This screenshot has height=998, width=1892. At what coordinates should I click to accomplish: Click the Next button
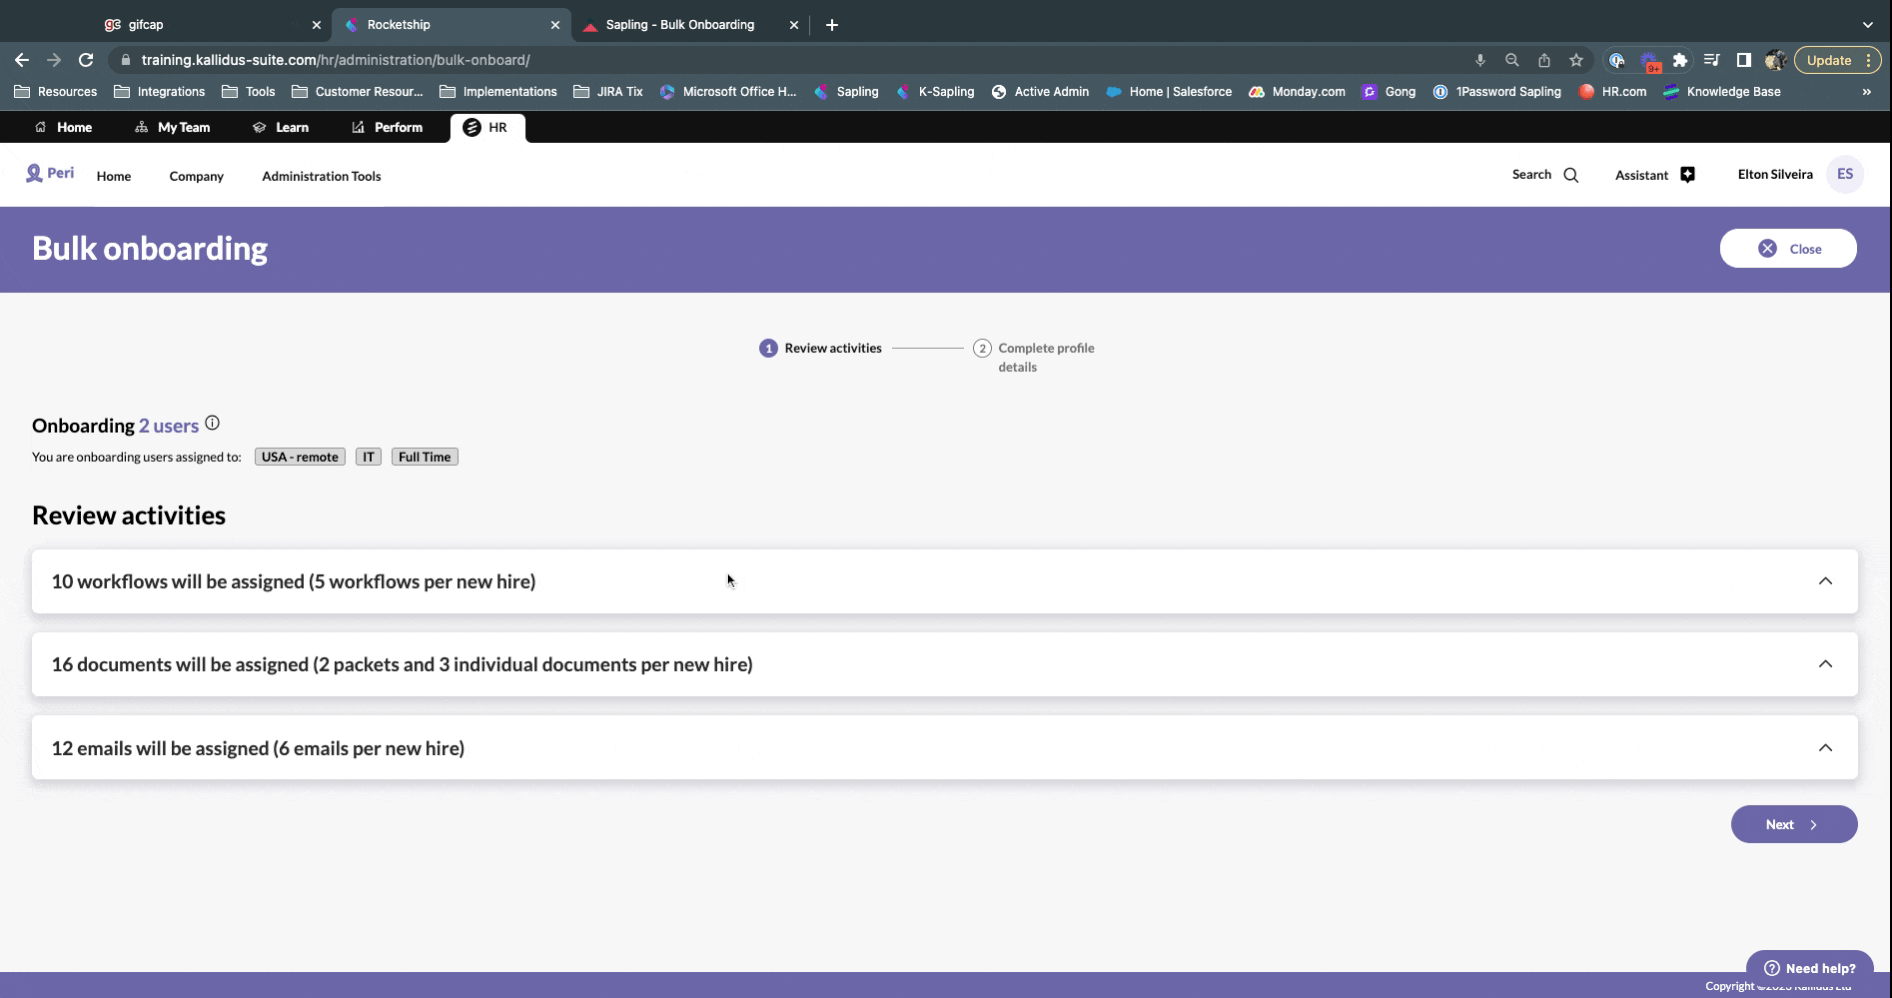(x=1793, y=823)
